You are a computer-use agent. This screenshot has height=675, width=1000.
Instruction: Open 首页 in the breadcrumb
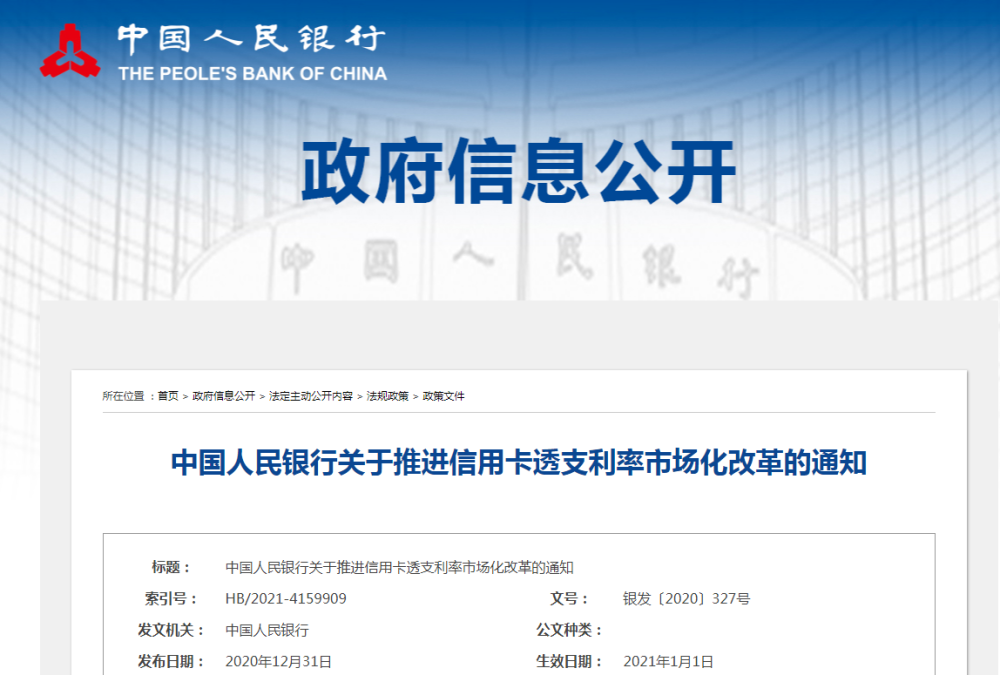click(x=167, y=396)
